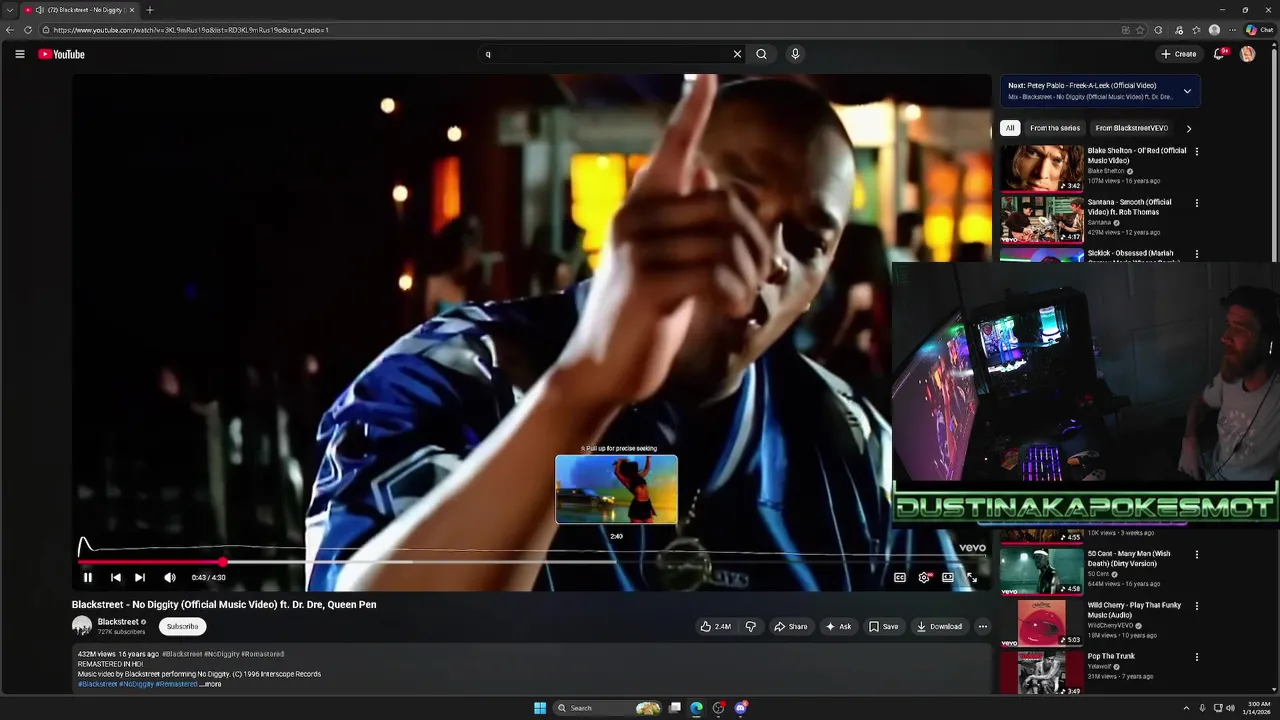Go back in the browser
The width and height of the screenshot is (1280, 720).
coord(10,30)
